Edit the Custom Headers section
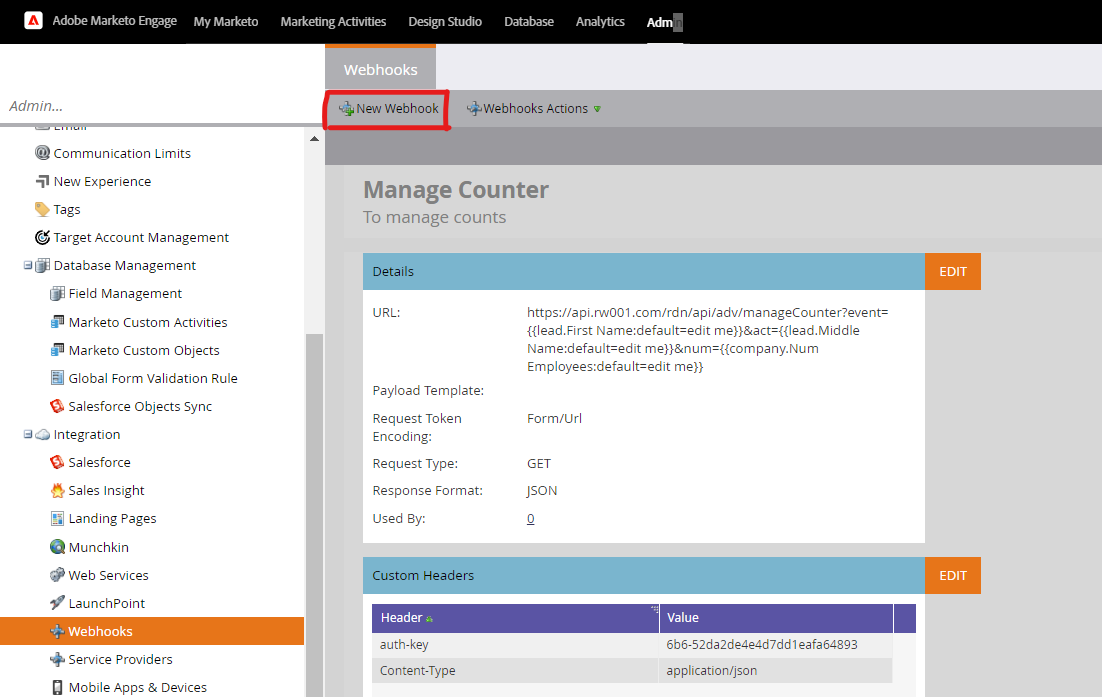 point(952,575)
